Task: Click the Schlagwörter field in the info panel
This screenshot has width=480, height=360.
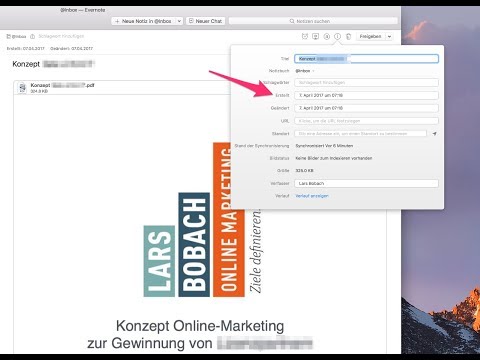Action: (x=366, y=82)
